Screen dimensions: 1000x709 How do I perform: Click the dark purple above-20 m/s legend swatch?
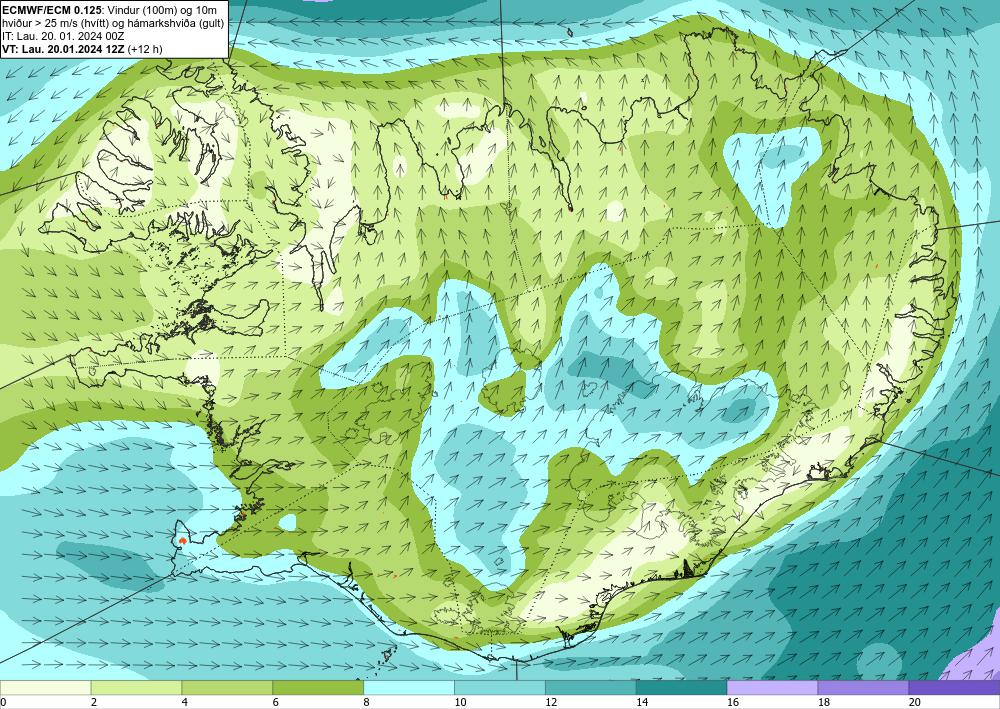coord(954,688)
